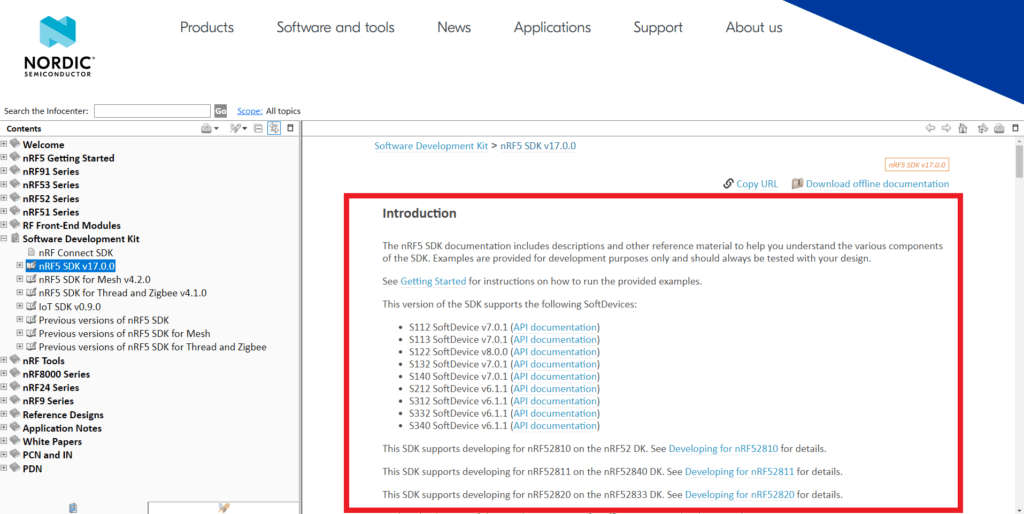
Task: Click Software Development Kit breadcrumb link
Action: point(431,146)
